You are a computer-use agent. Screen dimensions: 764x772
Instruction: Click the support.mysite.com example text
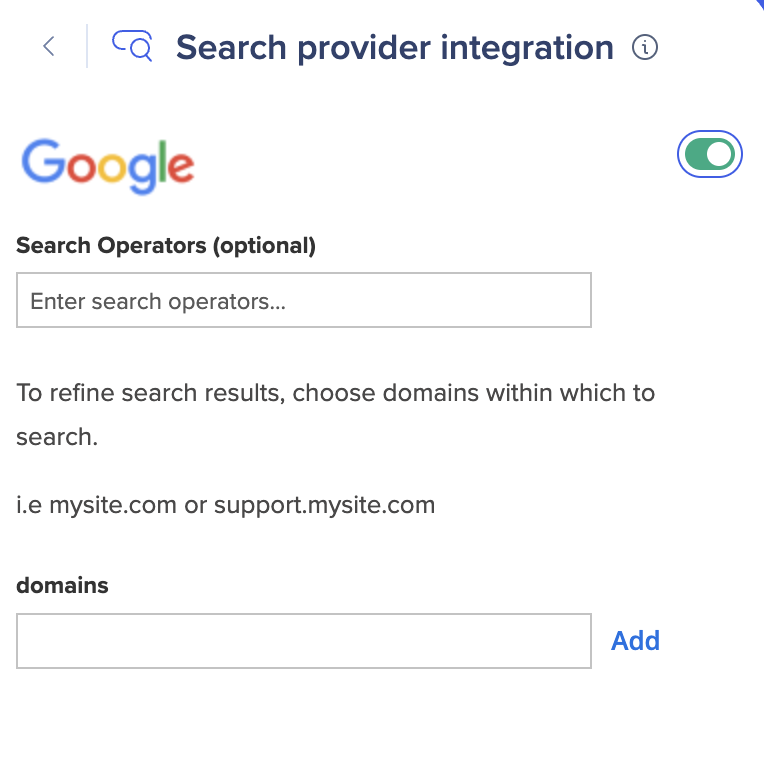[x=324, y=506]
